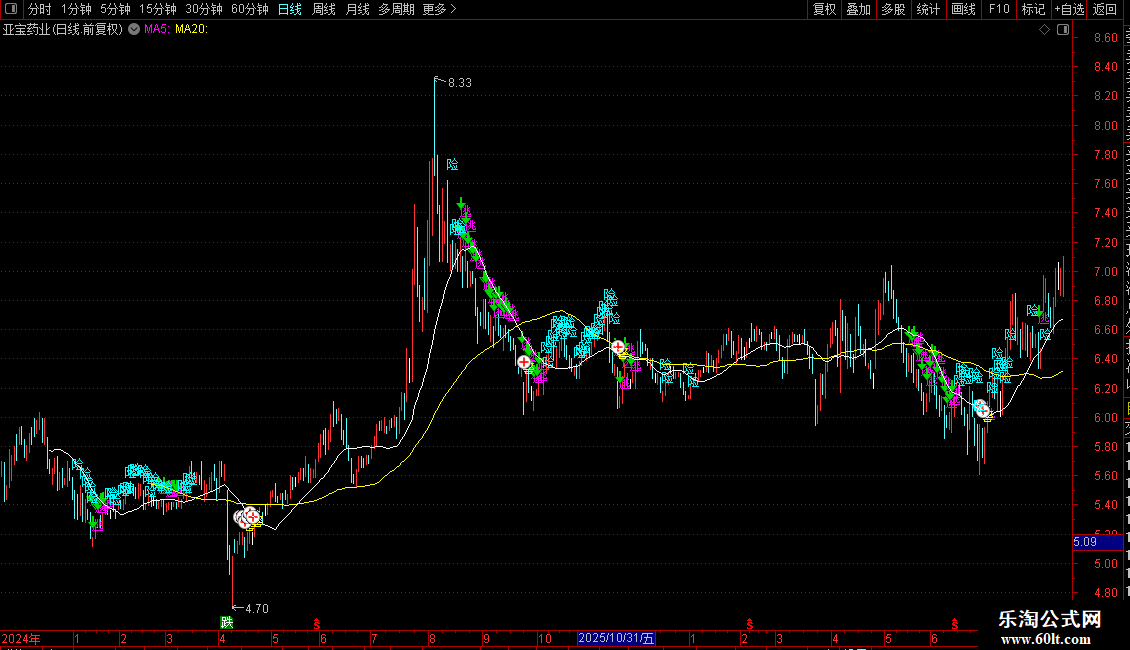Screen dimensions: 1130x650
Task: Add stock with +自选 button
Action: 1069,9
